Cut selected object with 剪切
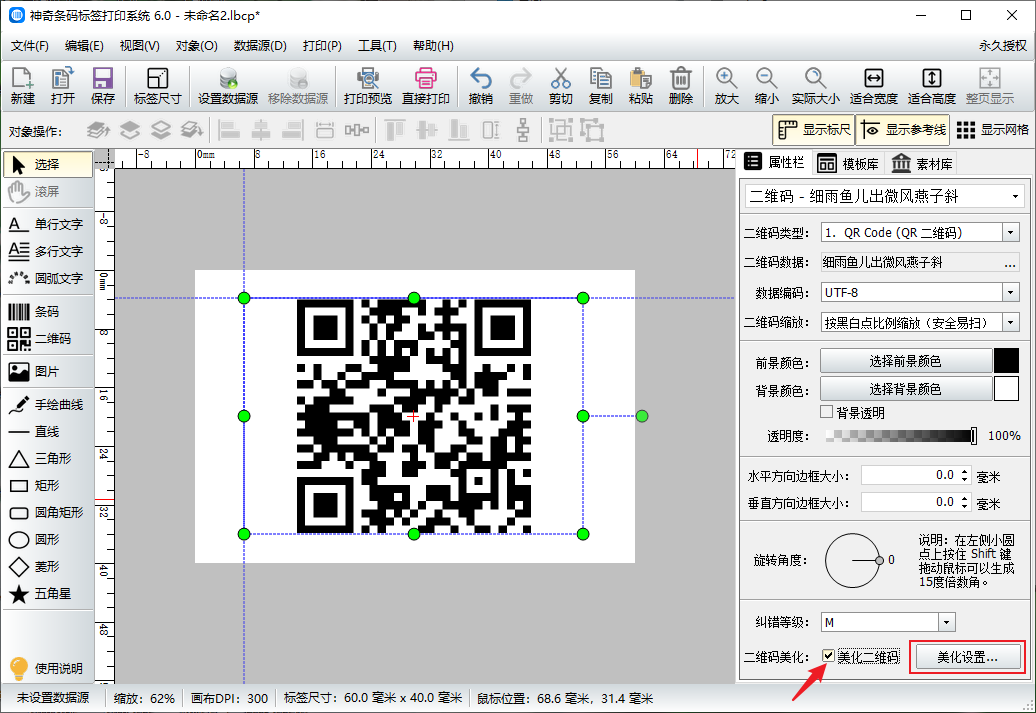1036x713 pixels. pos(560,86)
